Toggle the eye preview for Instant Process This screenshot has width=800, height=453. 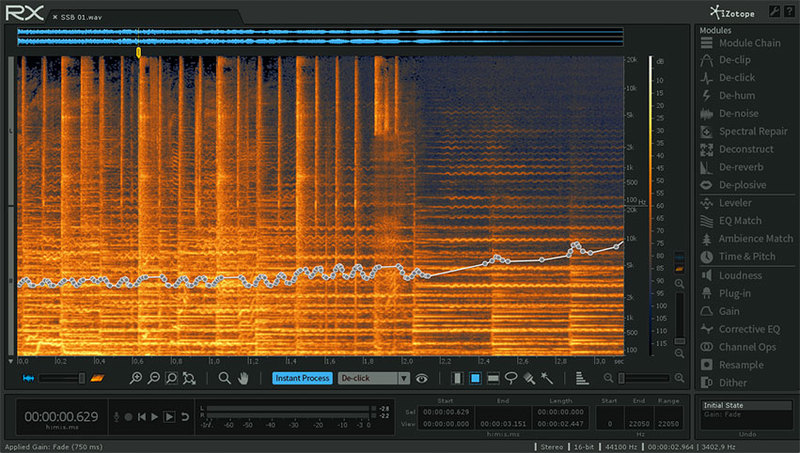click(421, 379)
